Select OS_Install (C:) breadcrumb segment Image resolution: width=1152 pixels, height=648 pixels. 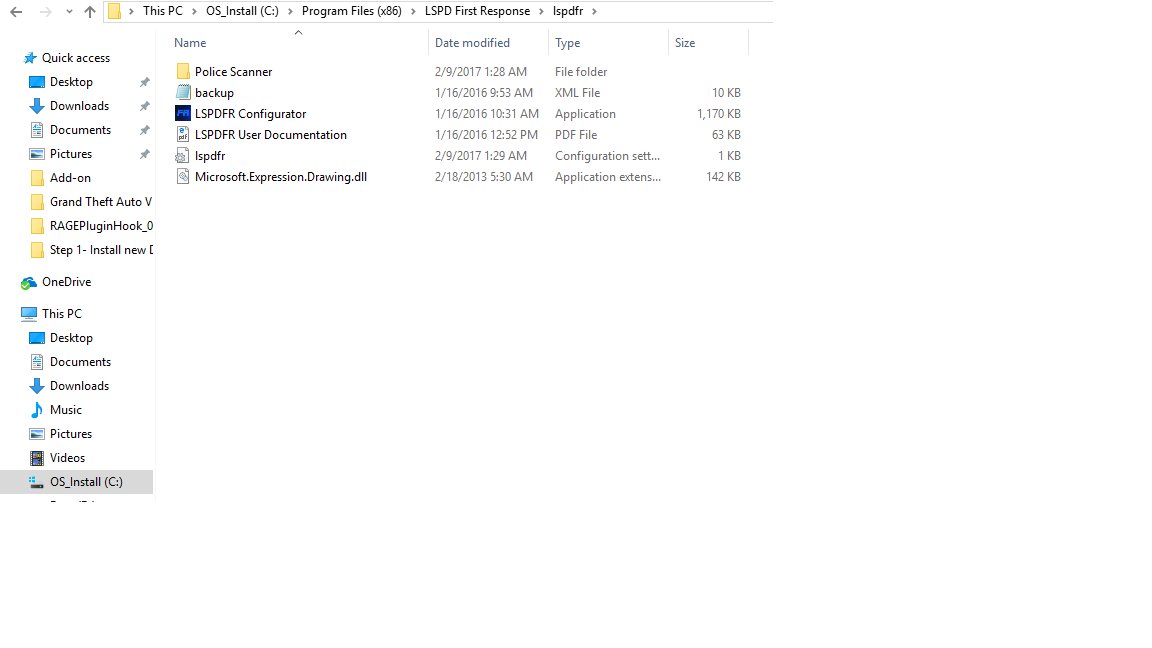point(242,11)
